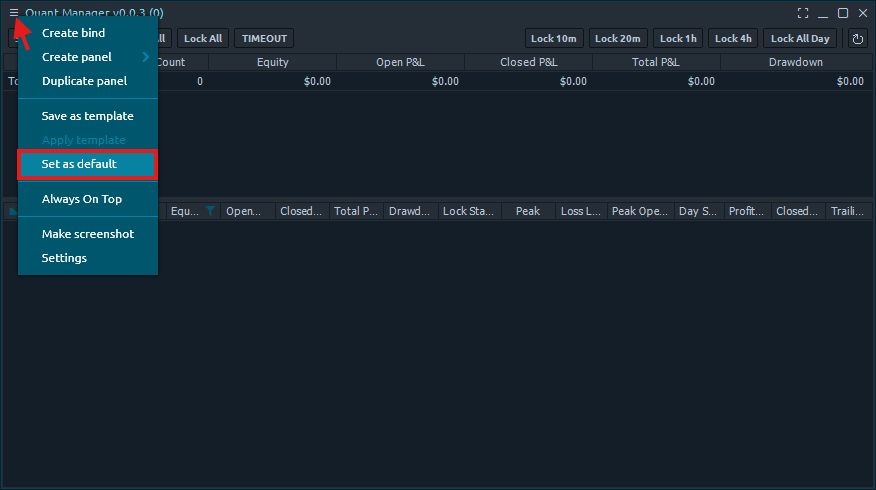This screenshot has height=490, width=876.
Task: Open Settings from the menu
Action: click(64, 258)
